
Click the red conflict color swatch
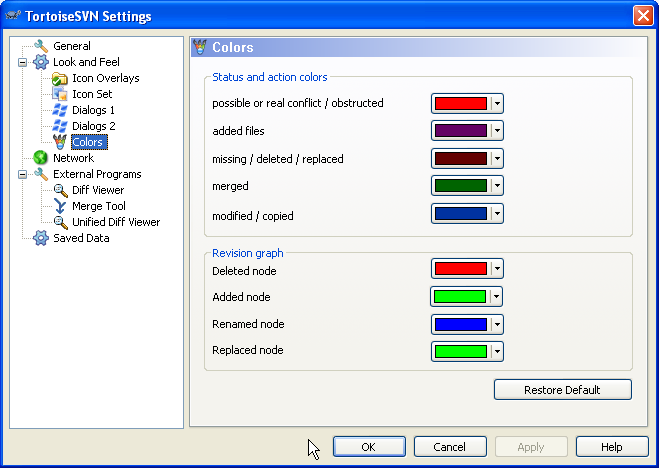pyautogui.click(x=461, y=103)
